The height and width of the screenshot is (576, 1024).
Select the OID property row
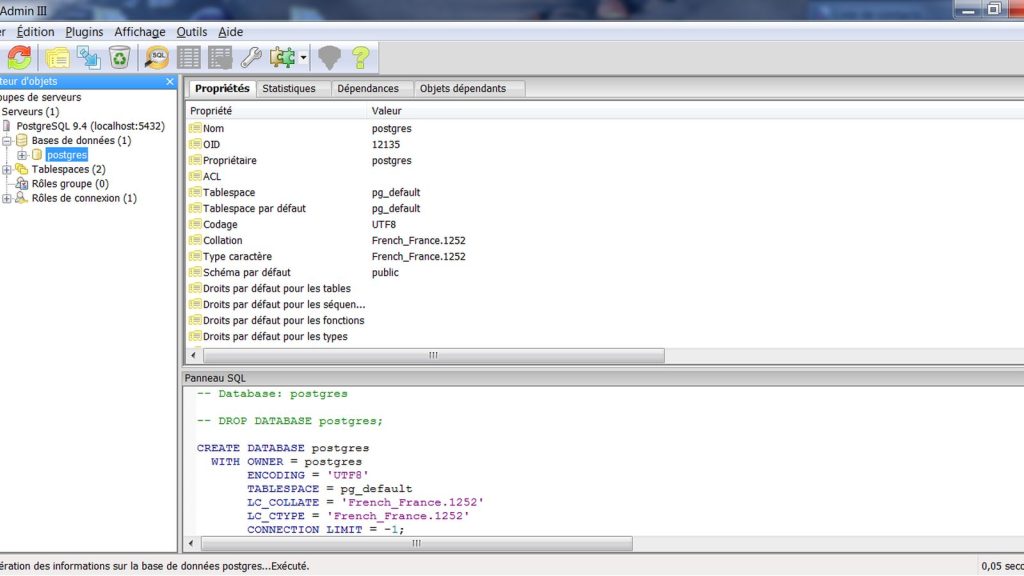pyautogui.click(x=605, y=144)
